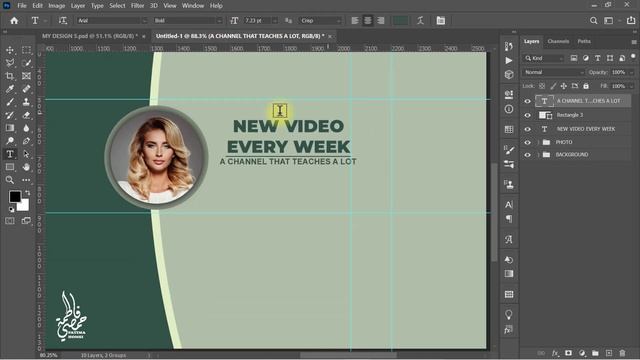Select the Zoom tool

pos(10,180)
